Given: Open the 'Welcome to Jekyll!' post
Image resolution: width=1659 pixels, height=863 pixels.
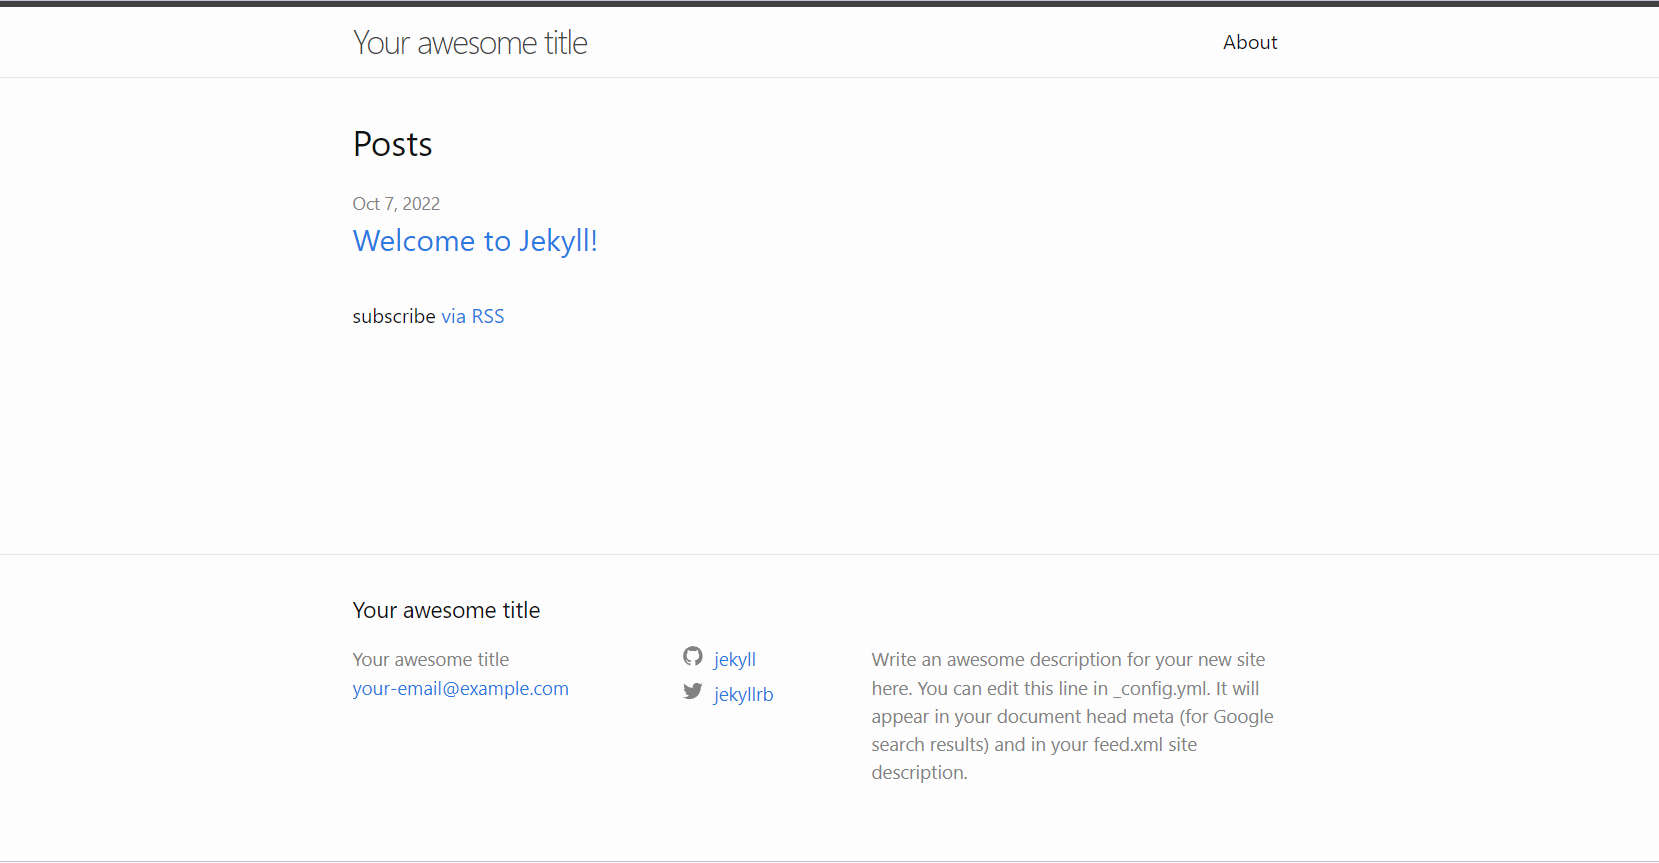Looking at the screenshot, I should [x=475, y=241].
